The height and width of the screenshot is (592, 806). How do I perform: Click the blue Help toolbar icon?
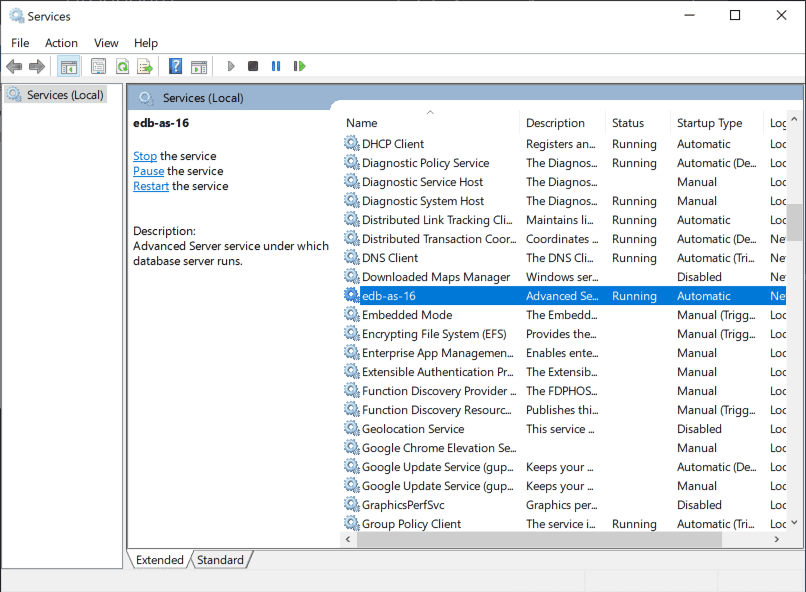coord(175,66)
